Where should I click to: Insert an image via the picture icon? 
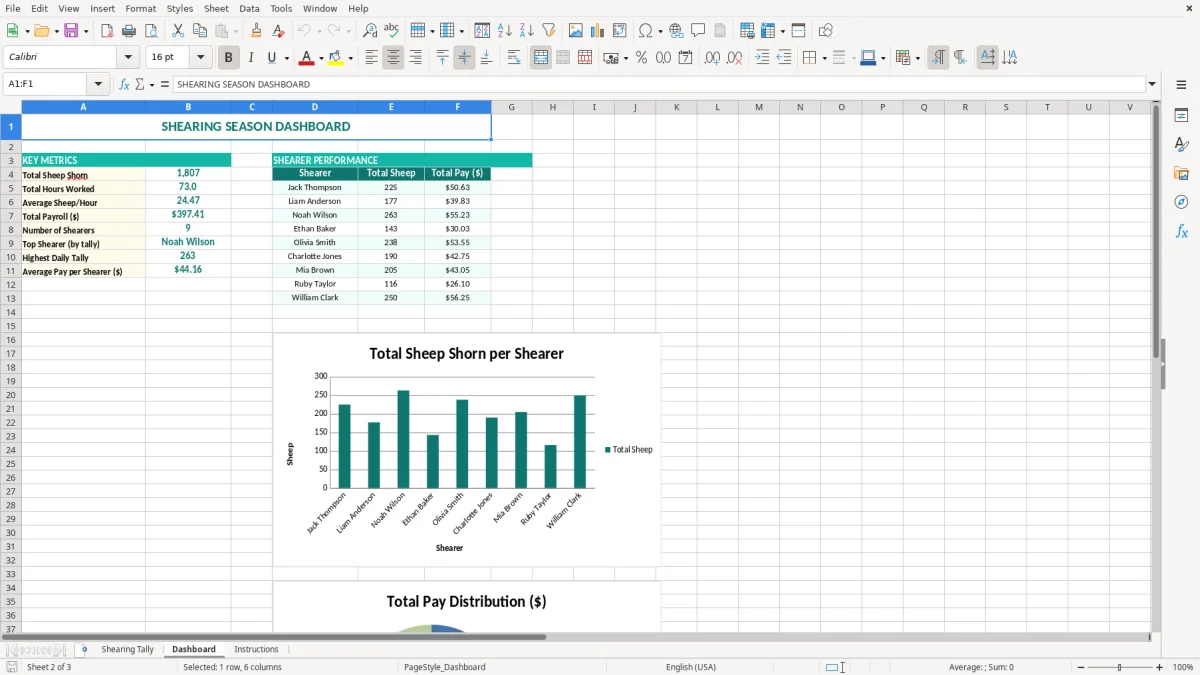[576, 31]
